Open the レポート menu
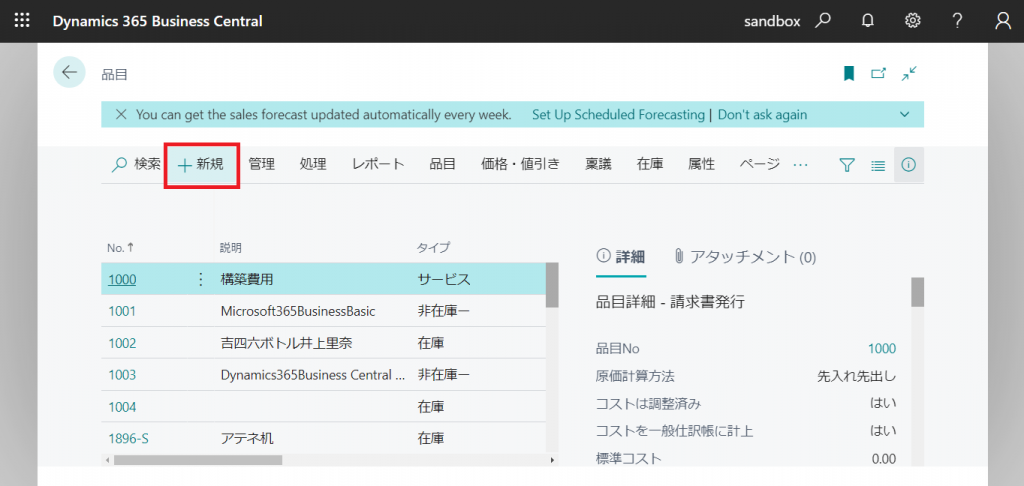The image size is (1024, 486). pyautogui.click(x=378, y=165)
